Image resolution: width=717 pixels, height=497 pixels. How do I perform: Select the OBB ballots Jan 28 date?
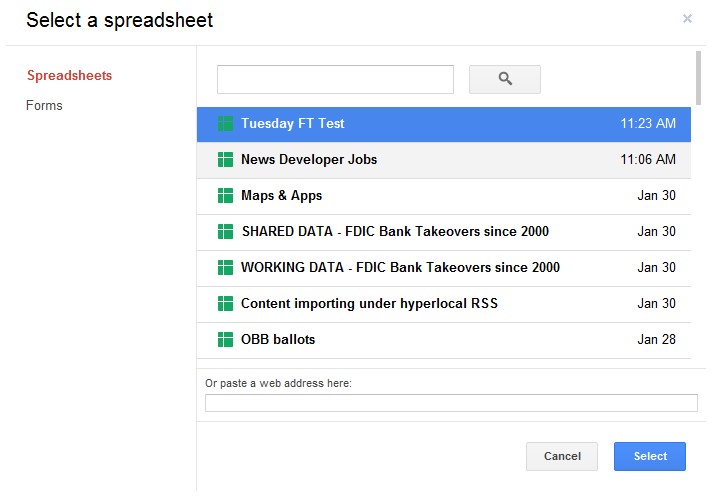656,340
